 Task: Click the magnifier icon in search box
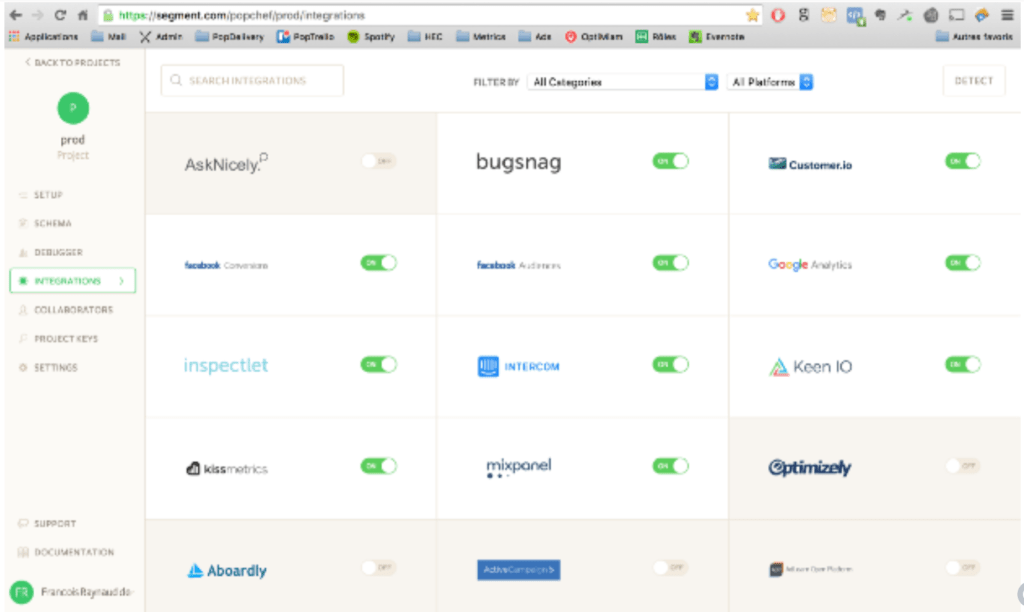pos(176,80)
